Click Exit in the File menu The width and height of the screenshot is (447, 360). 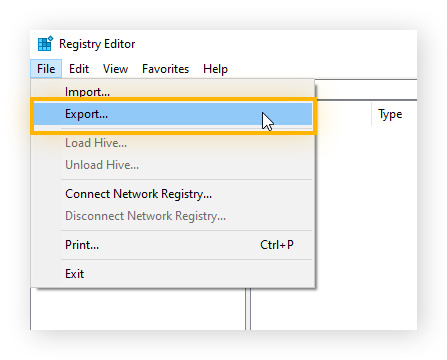[x=173, y=274]
